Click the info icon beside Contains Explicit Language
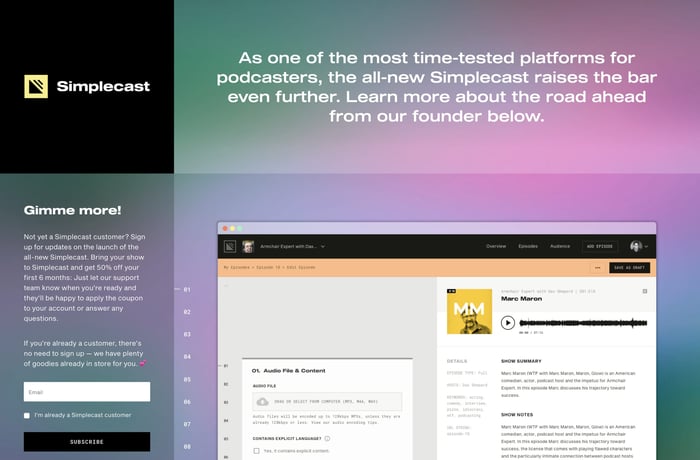This screenshot has height=460, width=700. point(327,439)
